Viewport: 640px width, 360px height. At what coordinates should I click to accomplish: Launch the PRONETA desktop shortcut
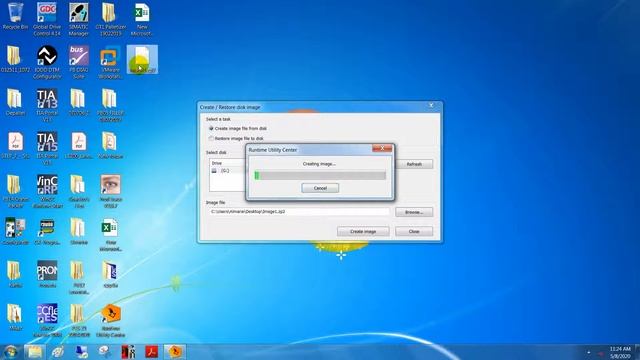(47, 274)
